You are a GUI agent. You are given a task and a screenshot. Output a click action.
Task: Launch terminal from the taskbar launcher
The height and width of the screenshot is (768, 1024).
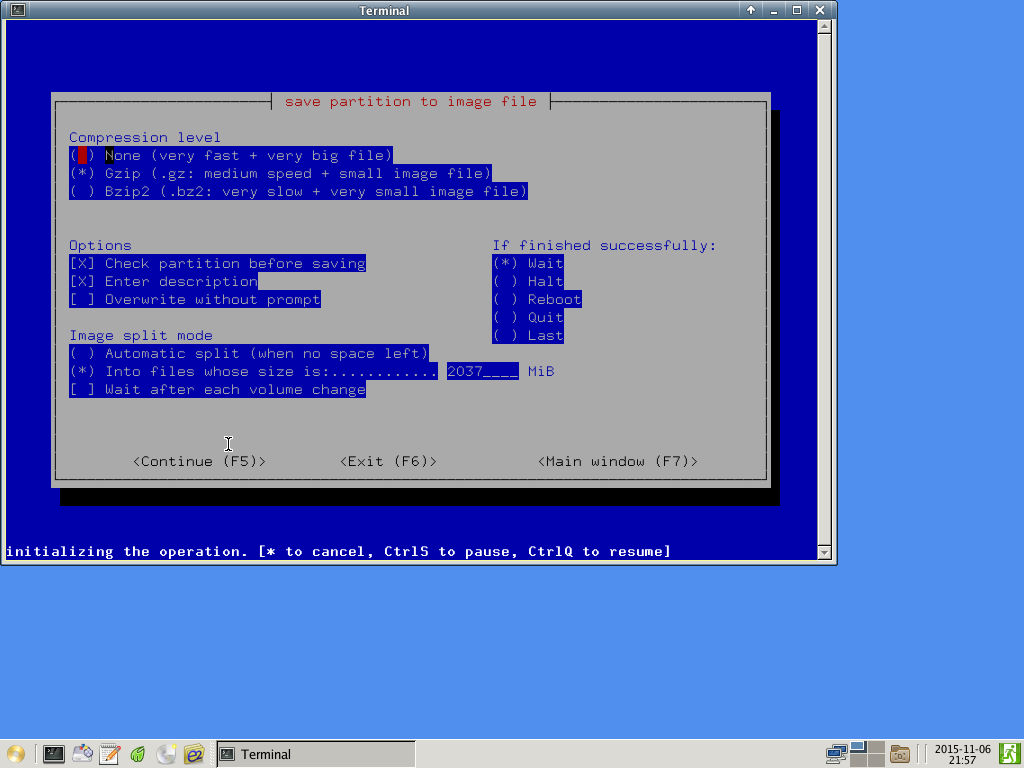[x=54, y=754]
